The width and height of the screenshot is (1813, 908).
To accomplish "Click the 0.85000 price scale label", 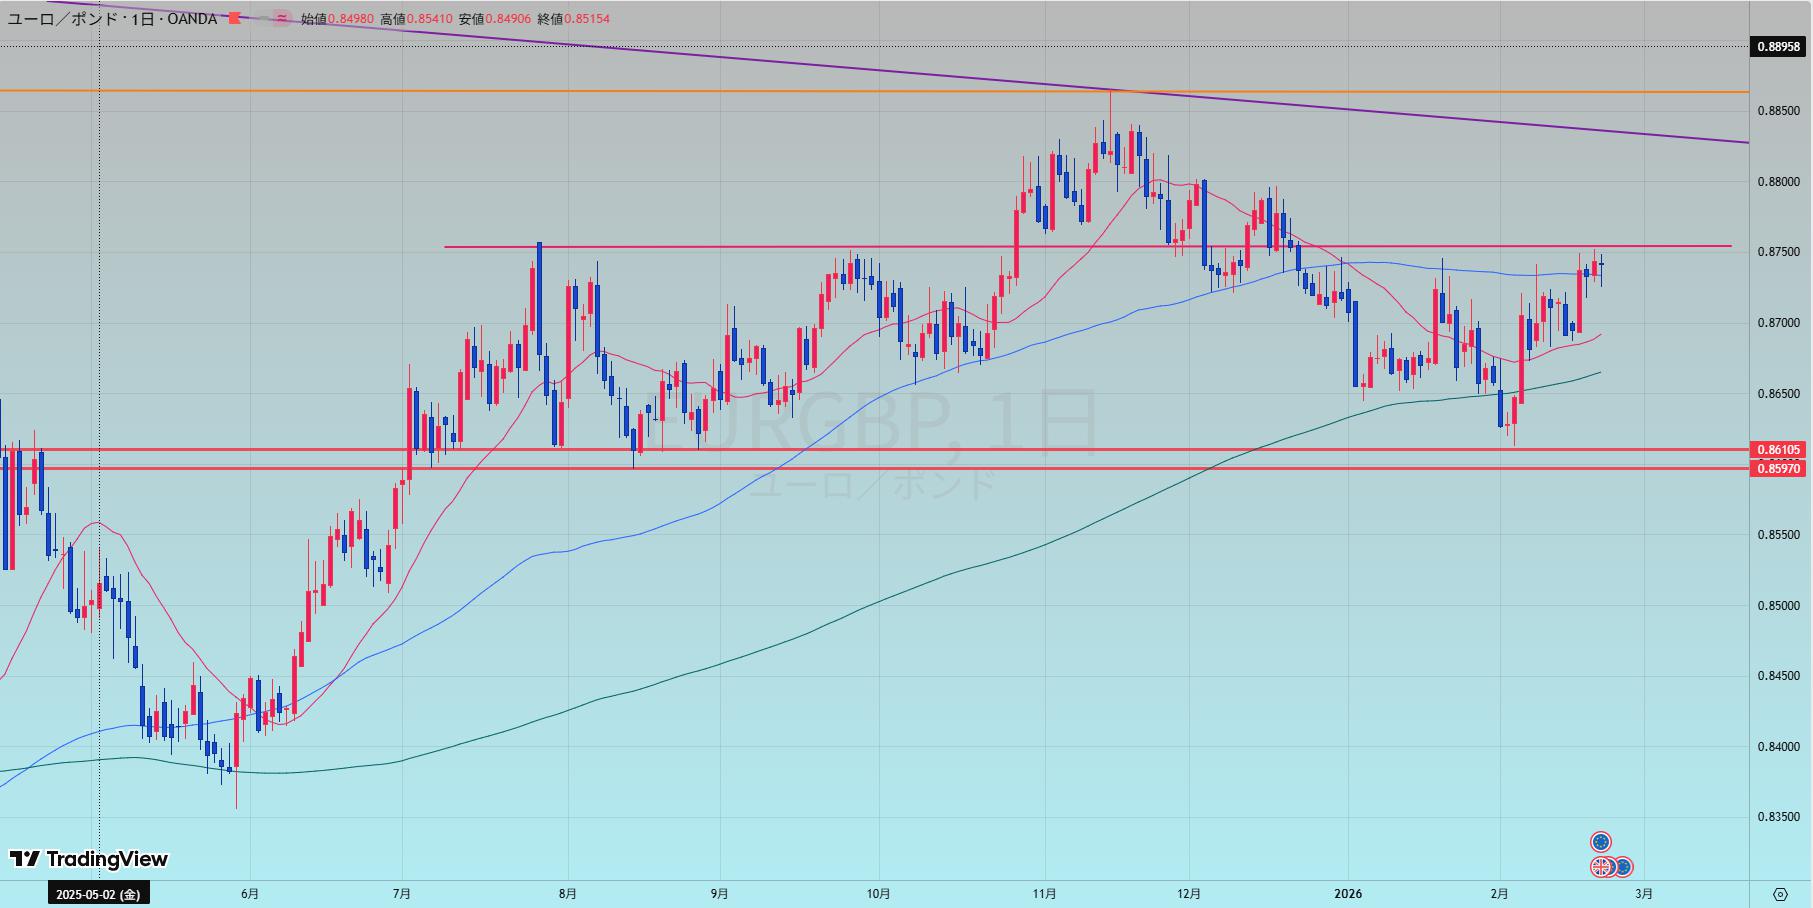I will [1778, 605].
